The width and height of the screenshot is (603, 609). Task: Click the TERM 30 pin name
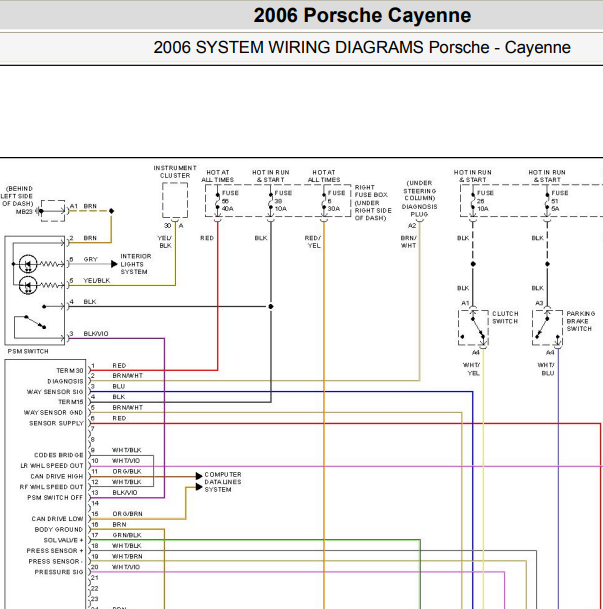coord(70,371)
